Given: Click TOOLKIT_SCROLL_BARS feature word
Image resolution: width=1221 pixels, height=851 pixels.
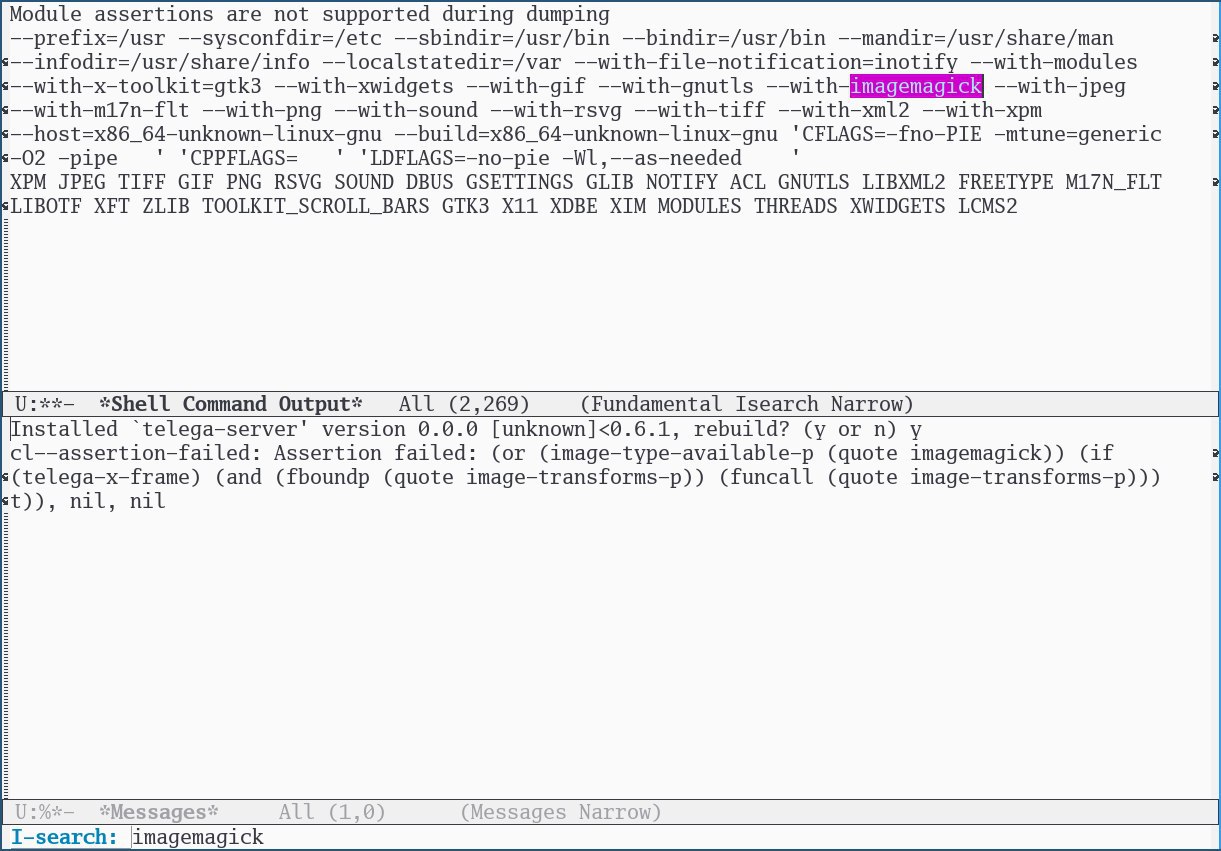Looking at the screenshot, I should click(x=315, y=206).
